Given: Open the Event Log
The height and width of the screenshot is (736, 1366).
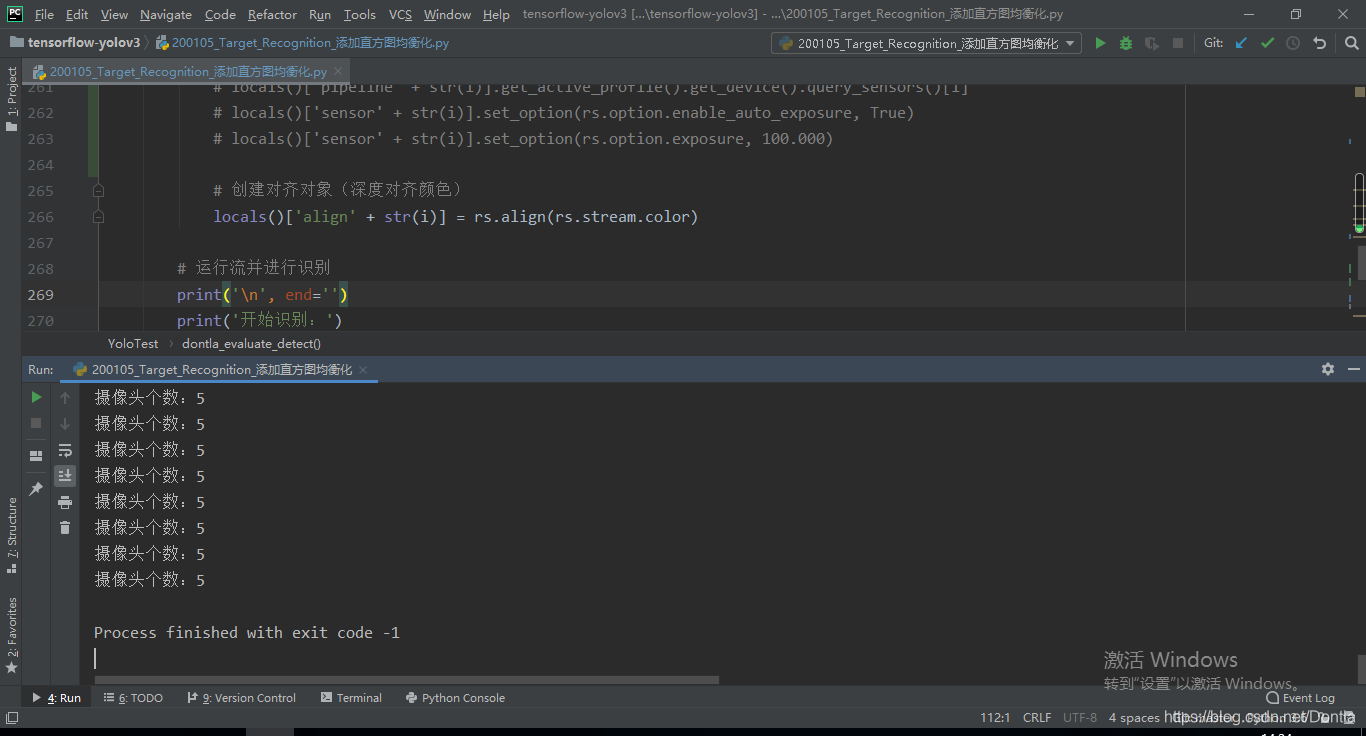Looking at the screenshot, I should tap(1300, 698).
